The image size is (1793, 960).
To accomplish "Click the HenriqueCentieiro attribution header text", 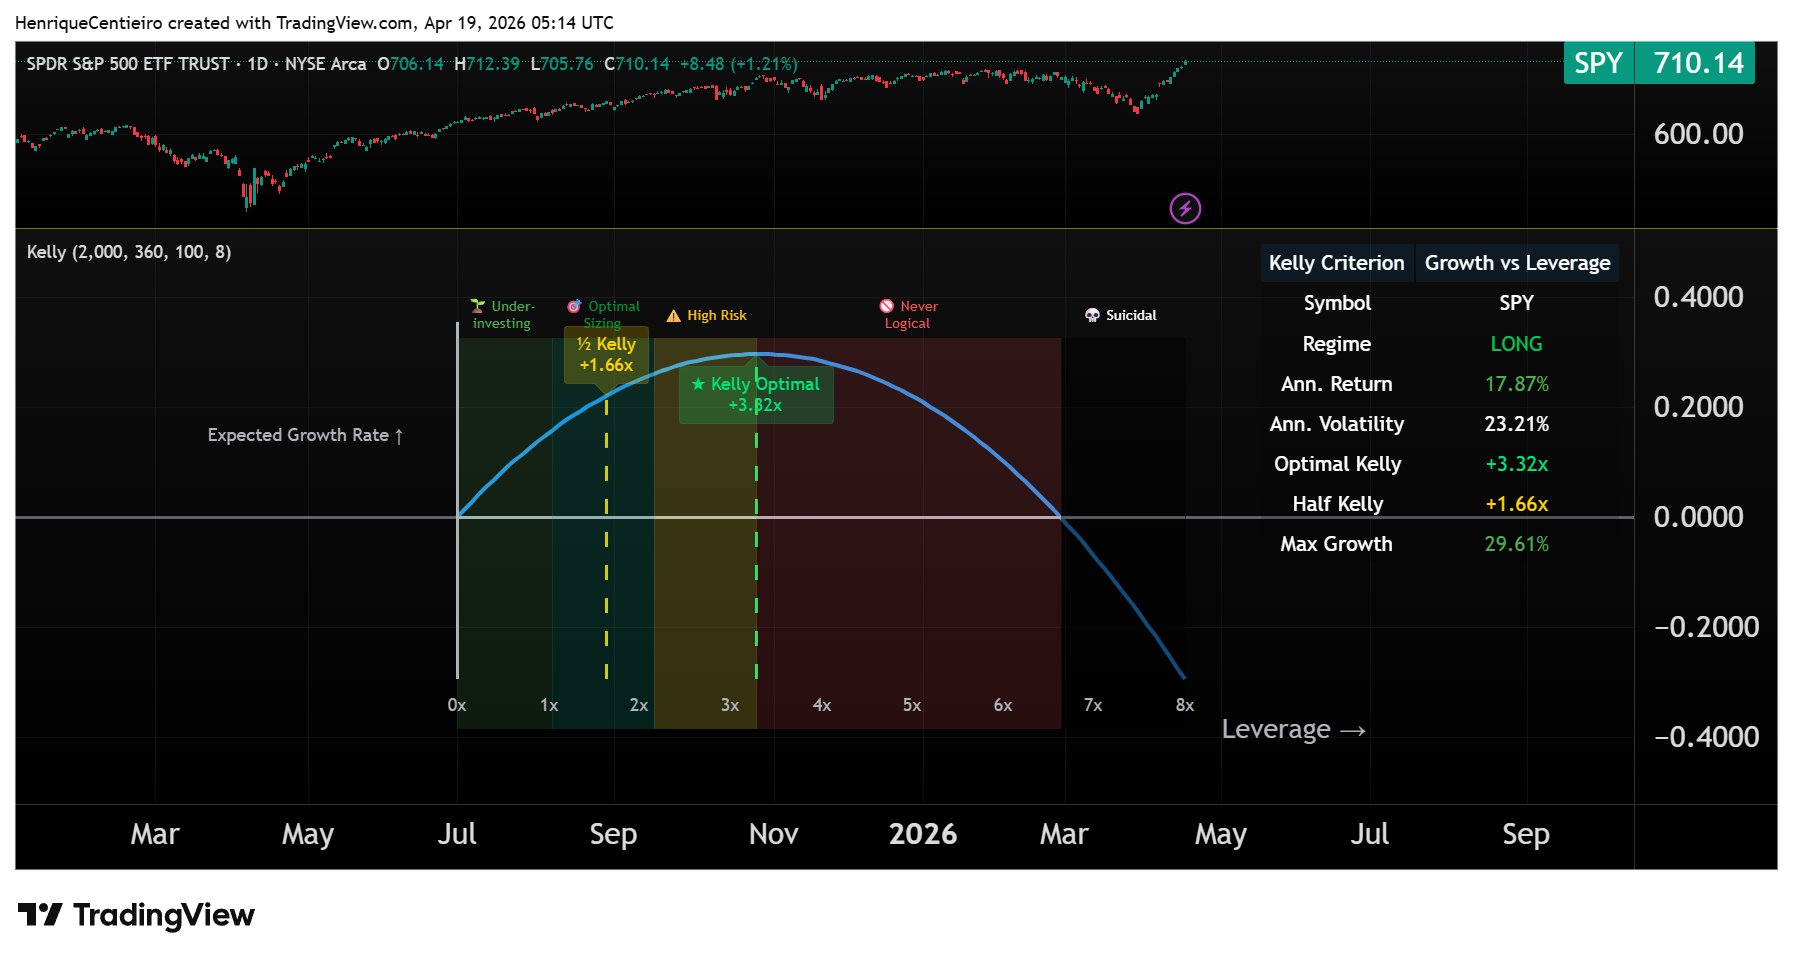I will [314, 22].
